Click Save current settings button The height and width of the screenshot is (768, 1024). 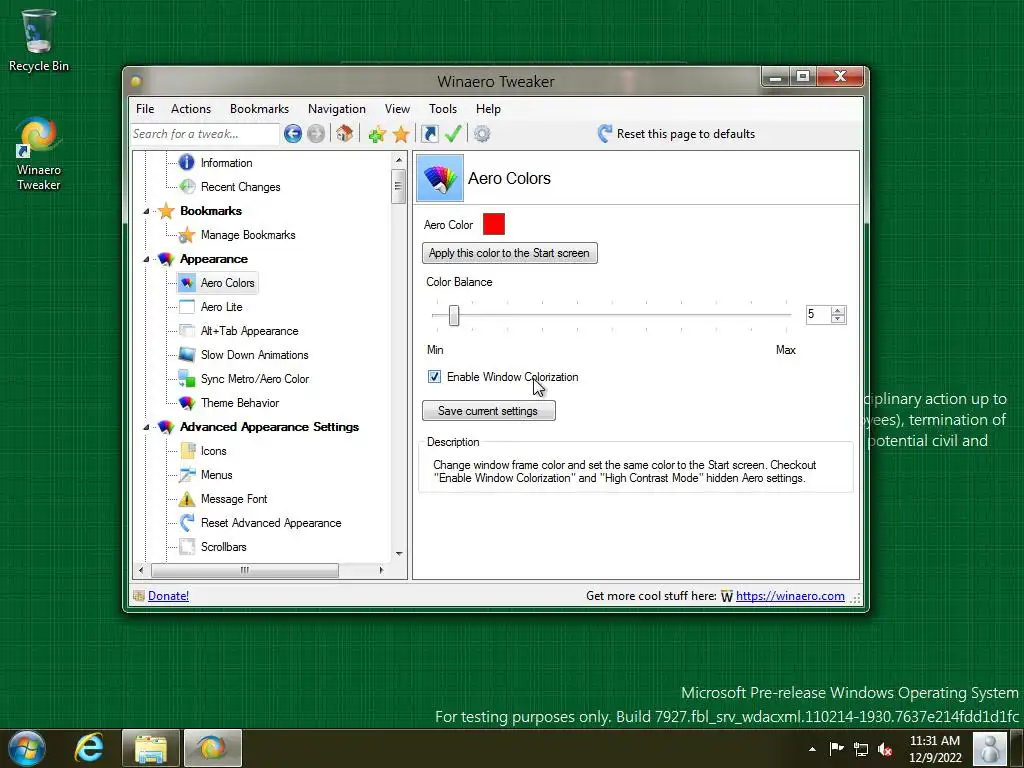coord(488,411)
